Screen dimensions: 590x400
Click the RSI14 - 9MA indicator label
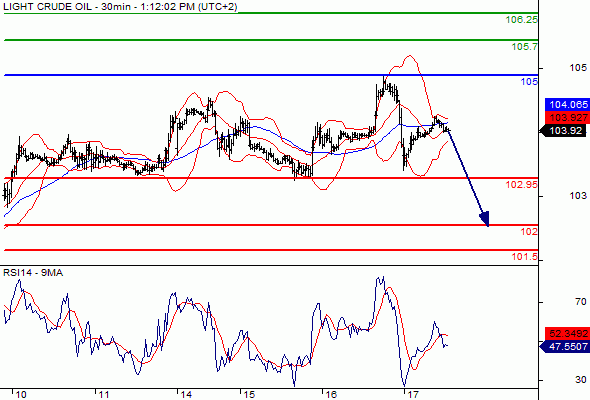(x=33, y=273)
